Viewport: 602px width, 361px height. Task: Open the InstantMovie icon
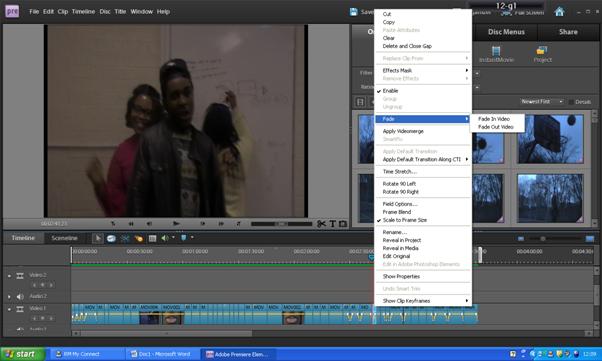496,54
